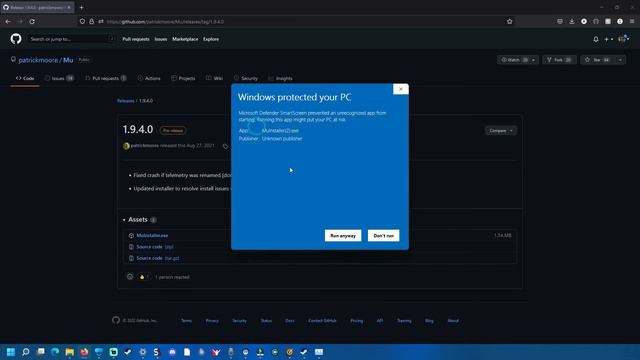Open the GitHub footer About link
The height and width of the screenshot is (360, 640).
click(x=453, y=321)
